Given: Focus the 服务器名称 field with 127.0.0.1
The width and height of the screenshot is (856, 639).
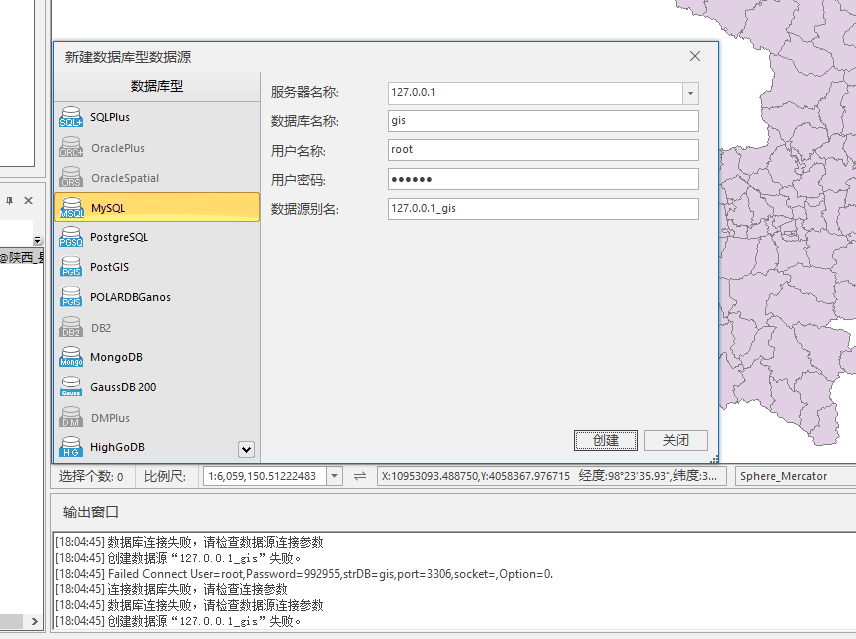Looking at the screenshot, I should (536, 93).
